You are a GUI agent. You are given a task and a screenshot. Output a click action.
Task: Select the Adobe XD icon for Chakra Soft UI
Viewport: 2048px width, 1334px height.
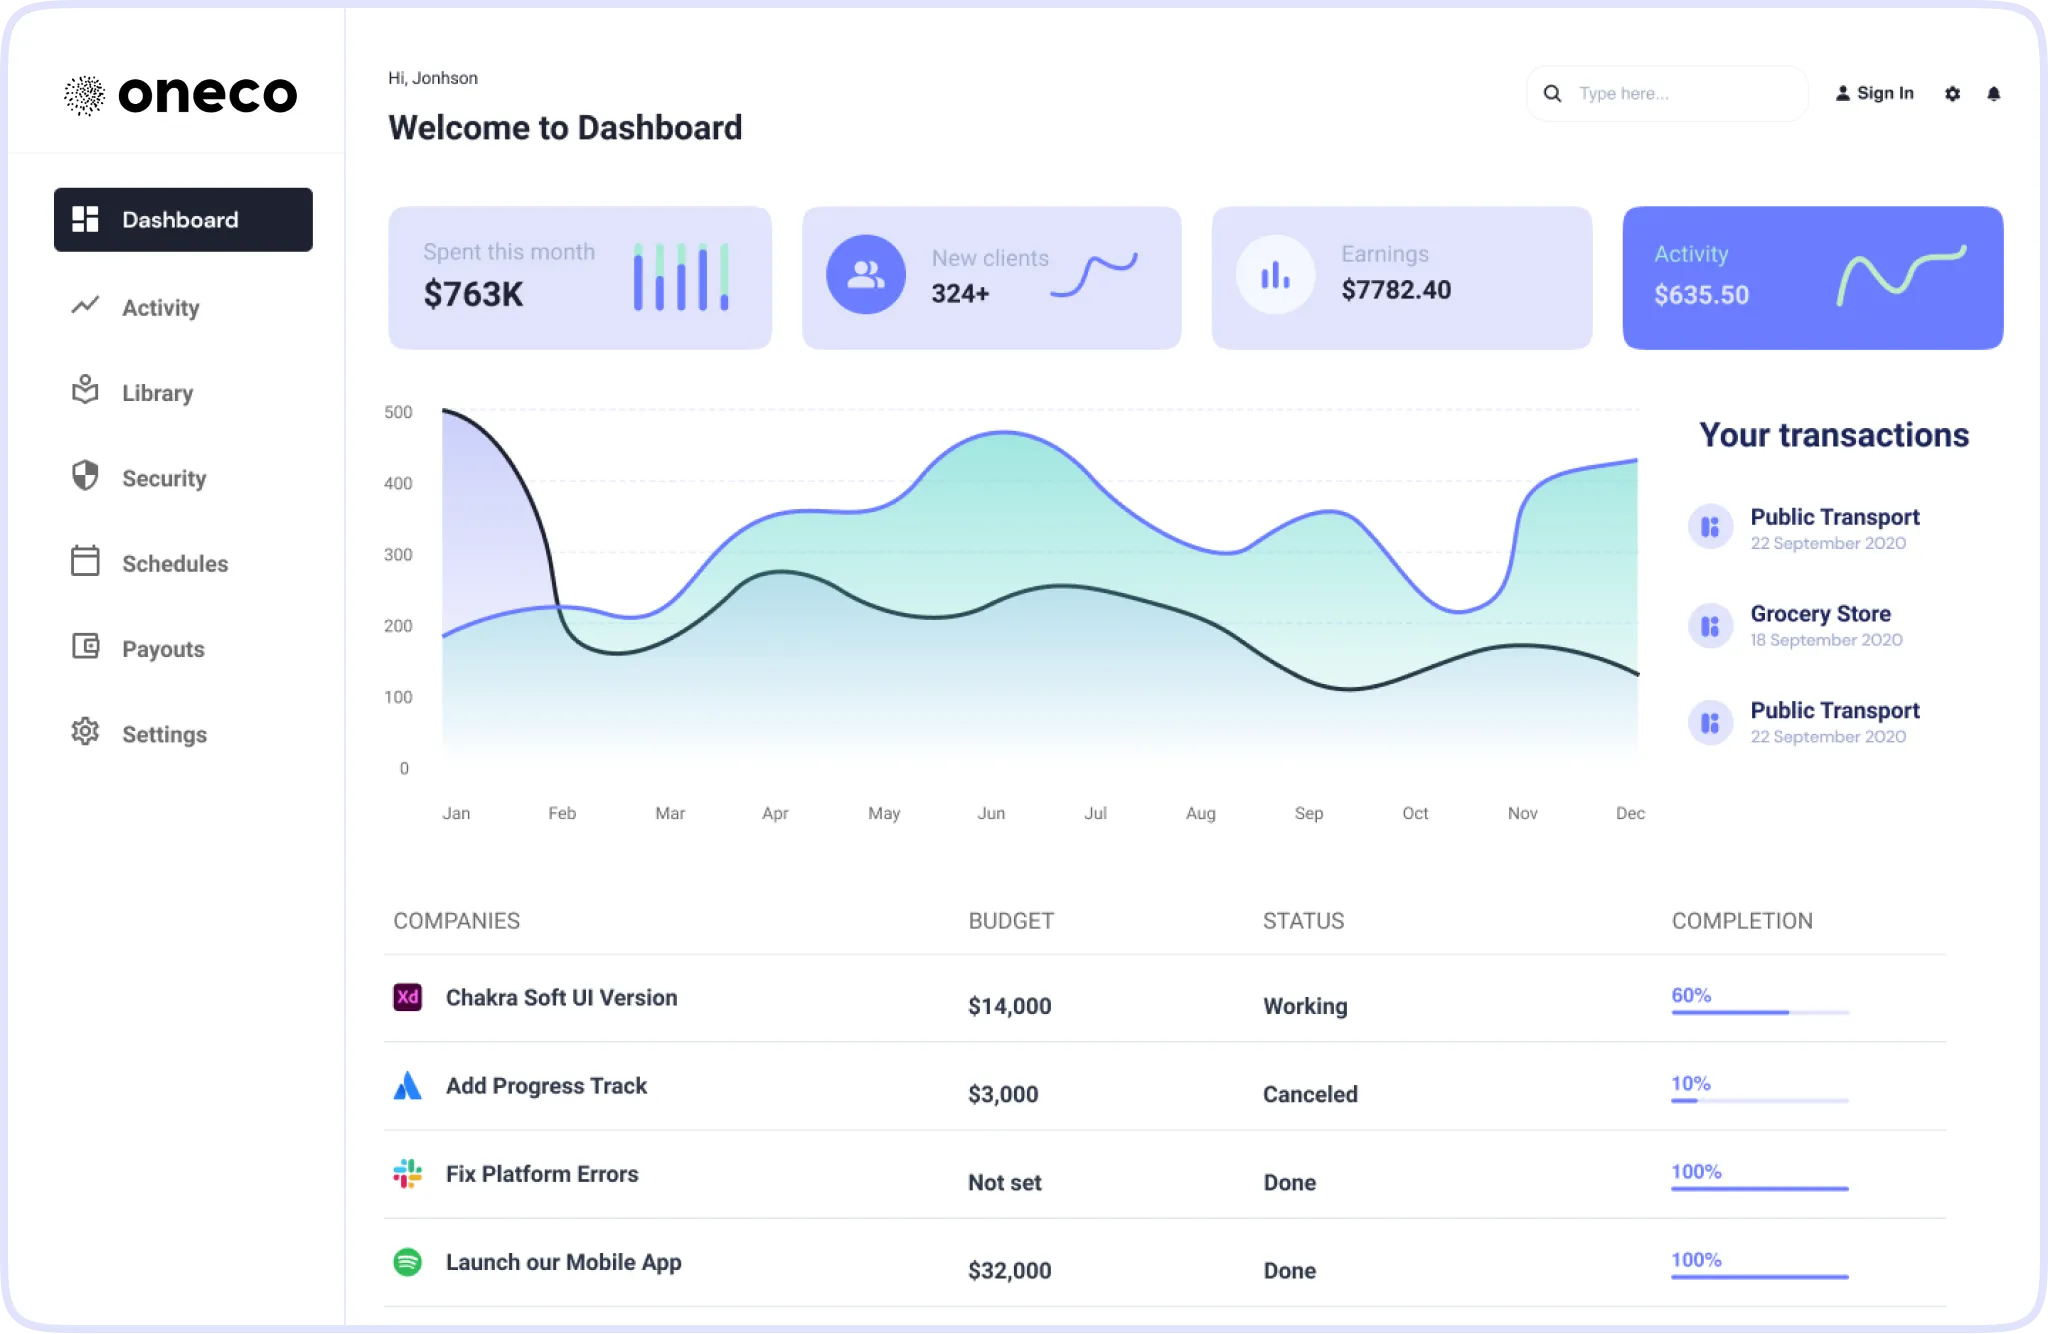407,997
